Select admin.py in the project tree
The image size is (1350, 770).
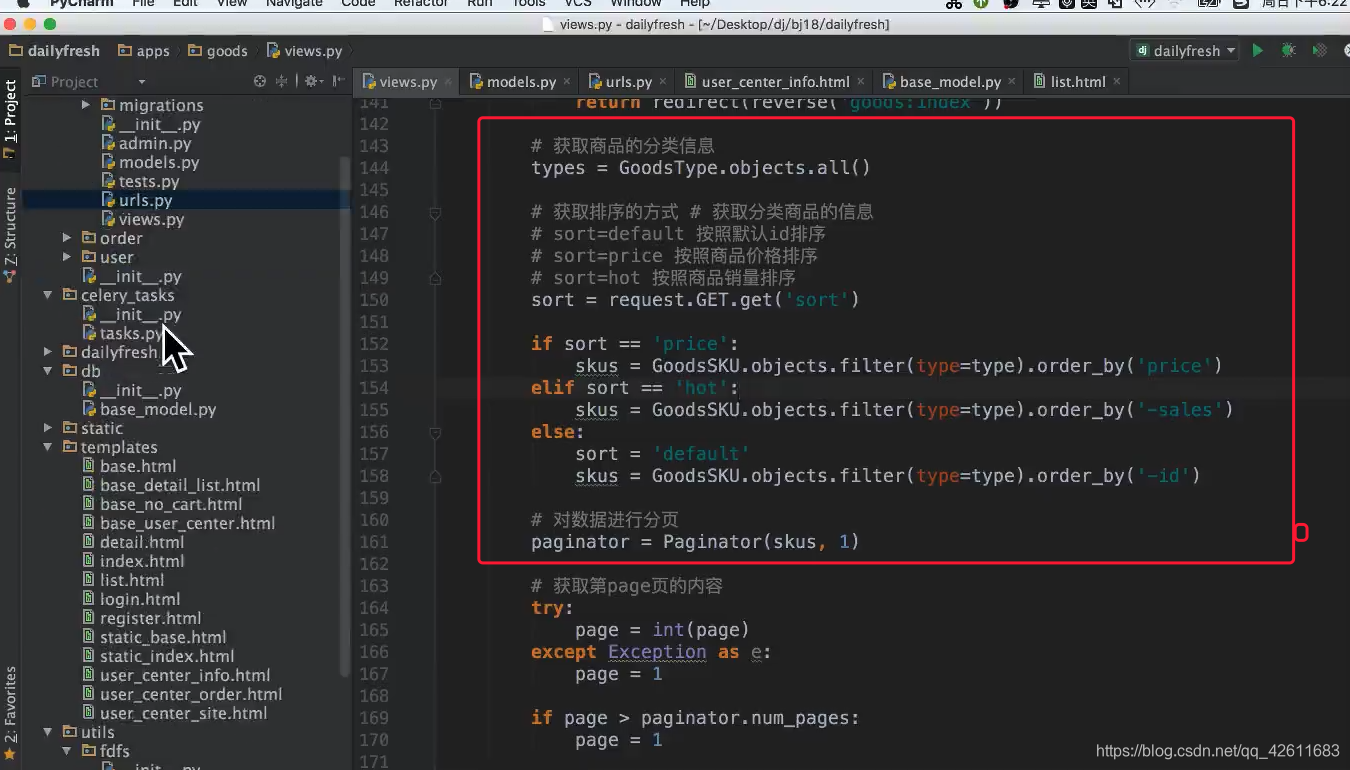(146, 143)
